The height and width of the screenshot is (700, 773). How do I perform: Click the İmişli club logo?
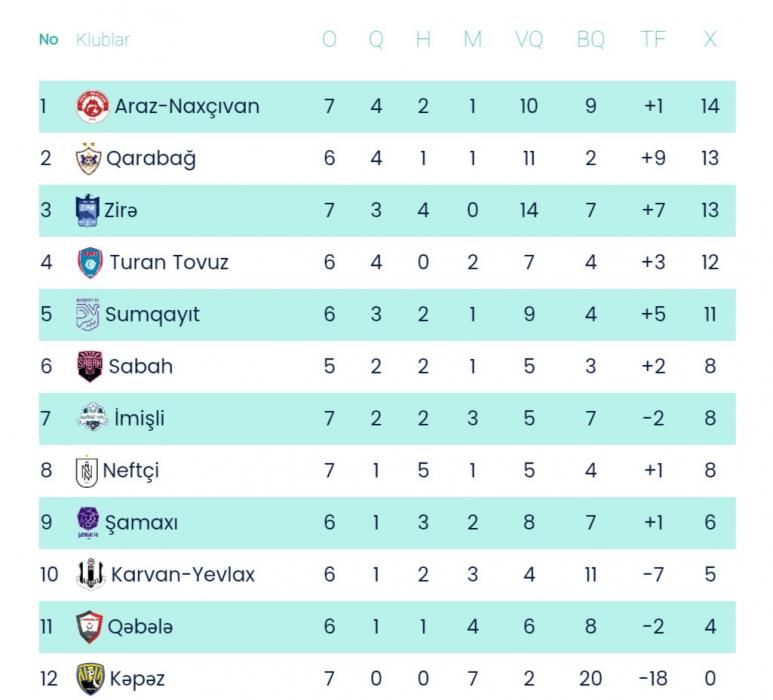point(92,418)
